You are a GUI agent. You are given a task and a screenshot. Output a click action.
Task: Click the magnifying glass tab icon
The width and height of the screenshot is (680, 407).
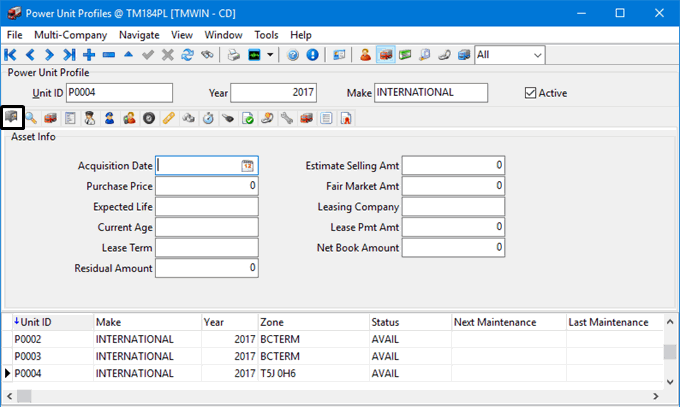(31, 118)
